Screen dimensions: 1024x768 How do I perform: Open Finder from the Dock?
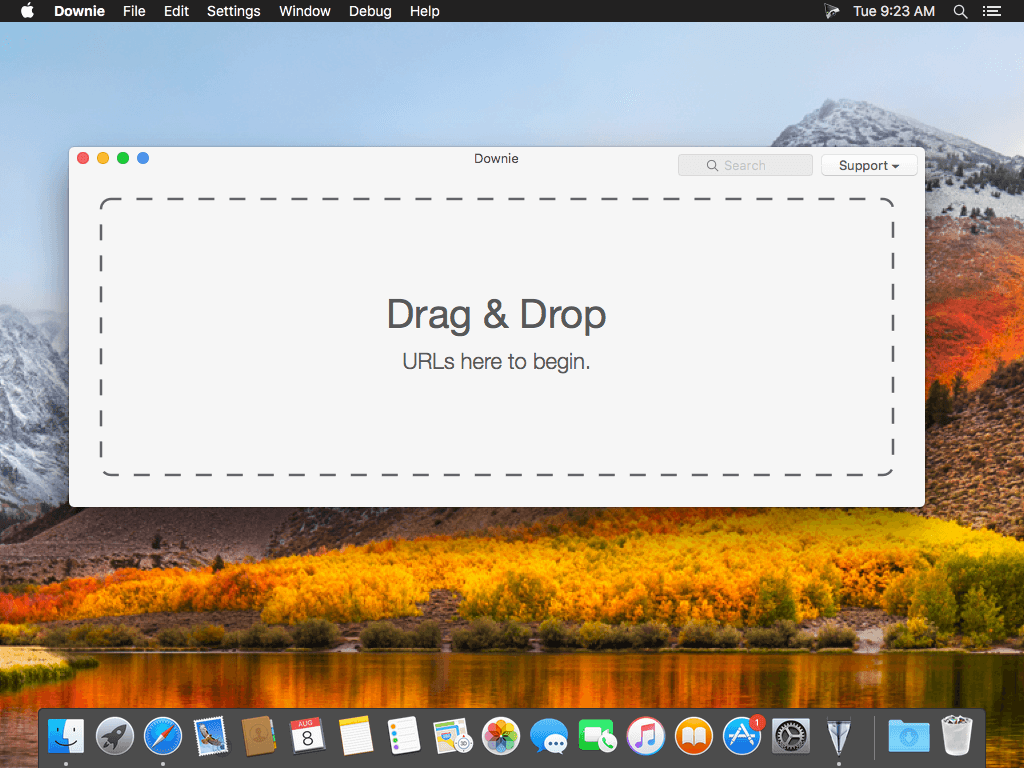tap(66, 736)
